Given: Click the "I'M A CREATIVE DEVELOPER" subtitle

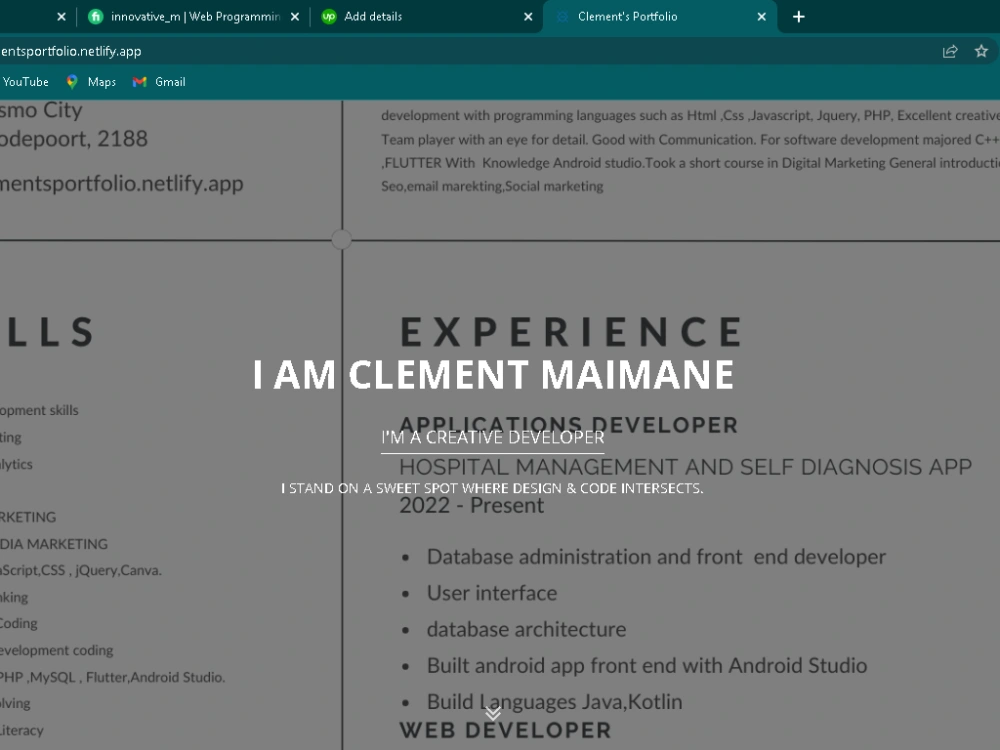Looking at the screenshot, I should pyautogui.click(x=492, y=438).
